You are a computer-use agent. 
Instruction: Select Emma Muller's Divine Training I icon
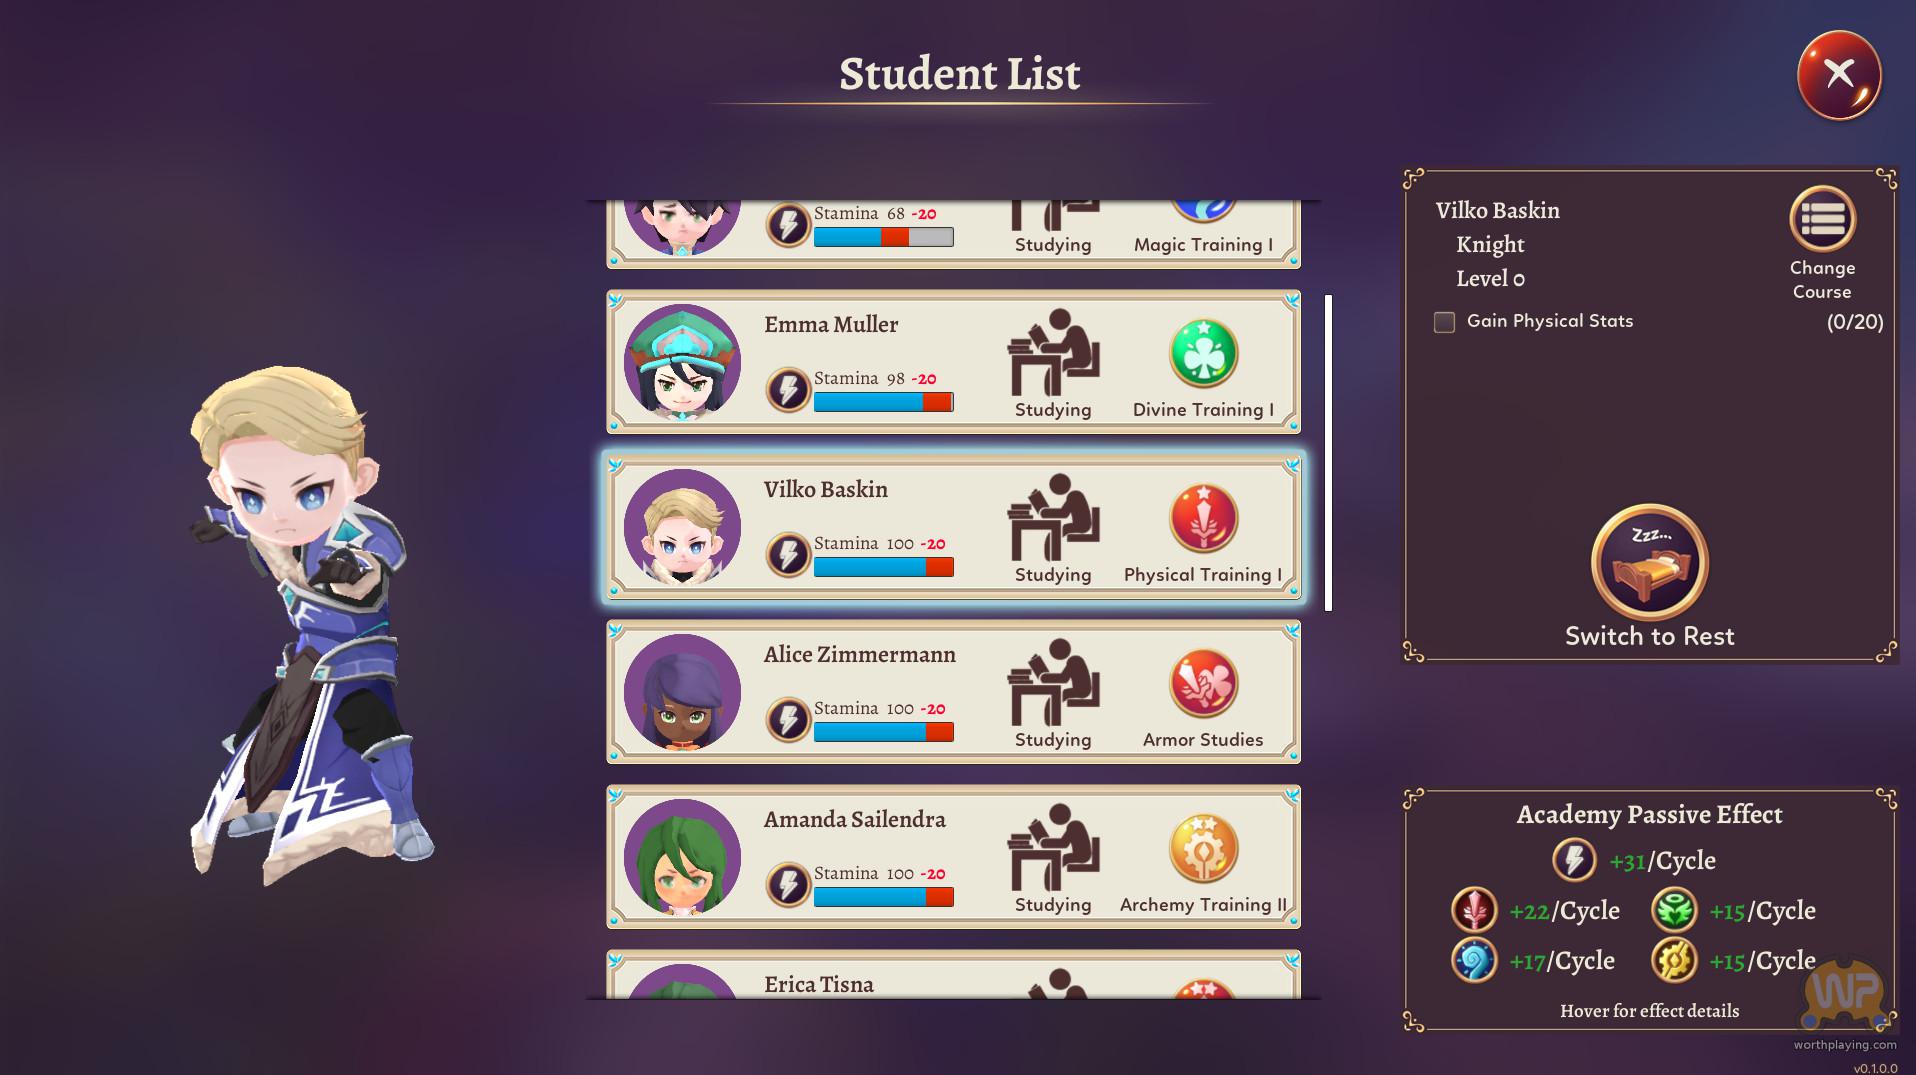coord(1203,353)
